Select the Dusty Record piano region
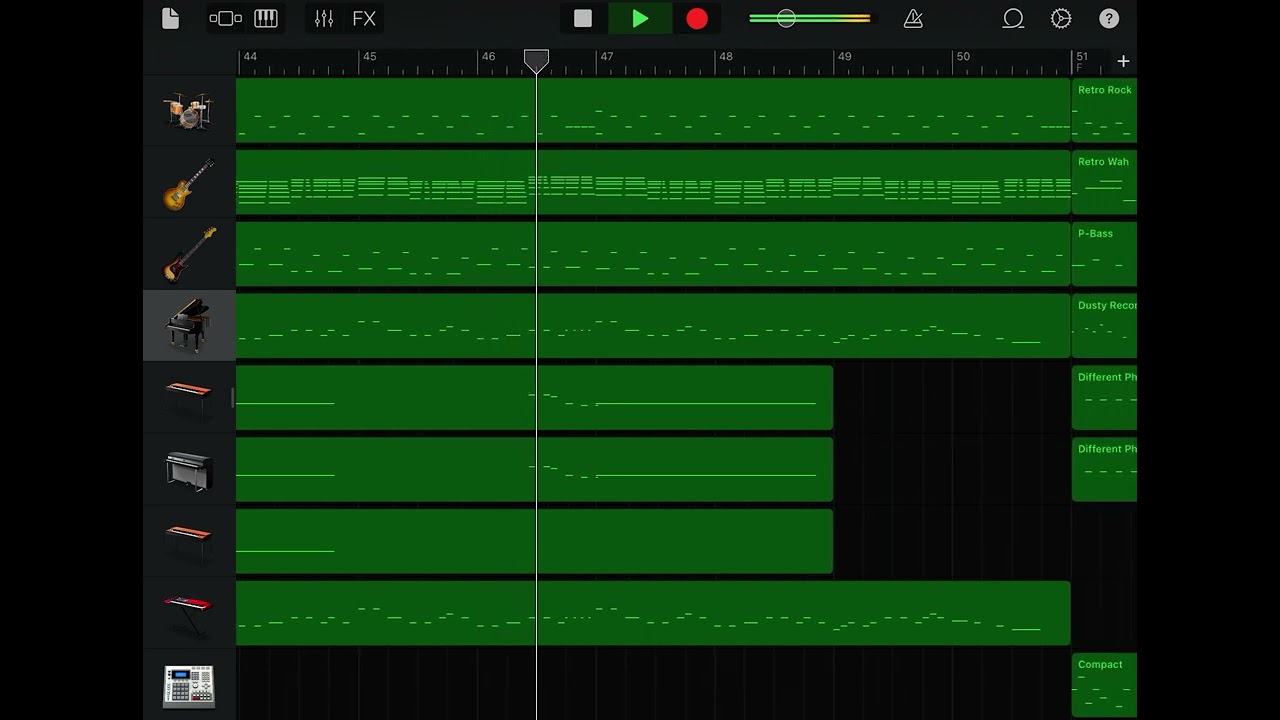This screenshot has width=1280, height=720. click(x=1104, y=326)
